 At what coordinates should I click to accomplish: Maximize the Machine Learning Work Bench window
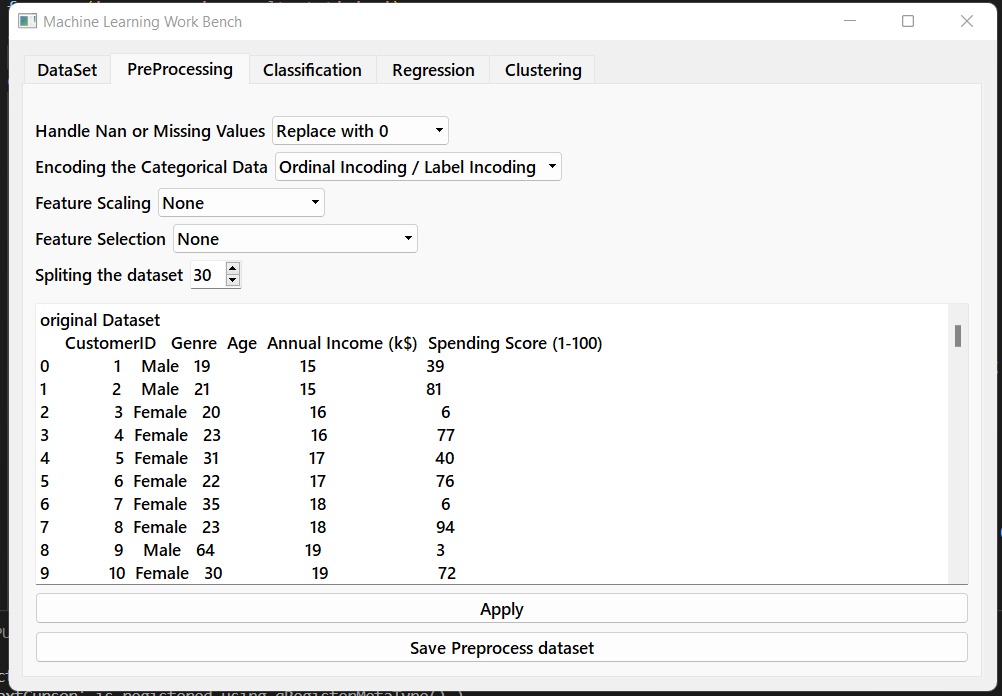tap(908, 21)
